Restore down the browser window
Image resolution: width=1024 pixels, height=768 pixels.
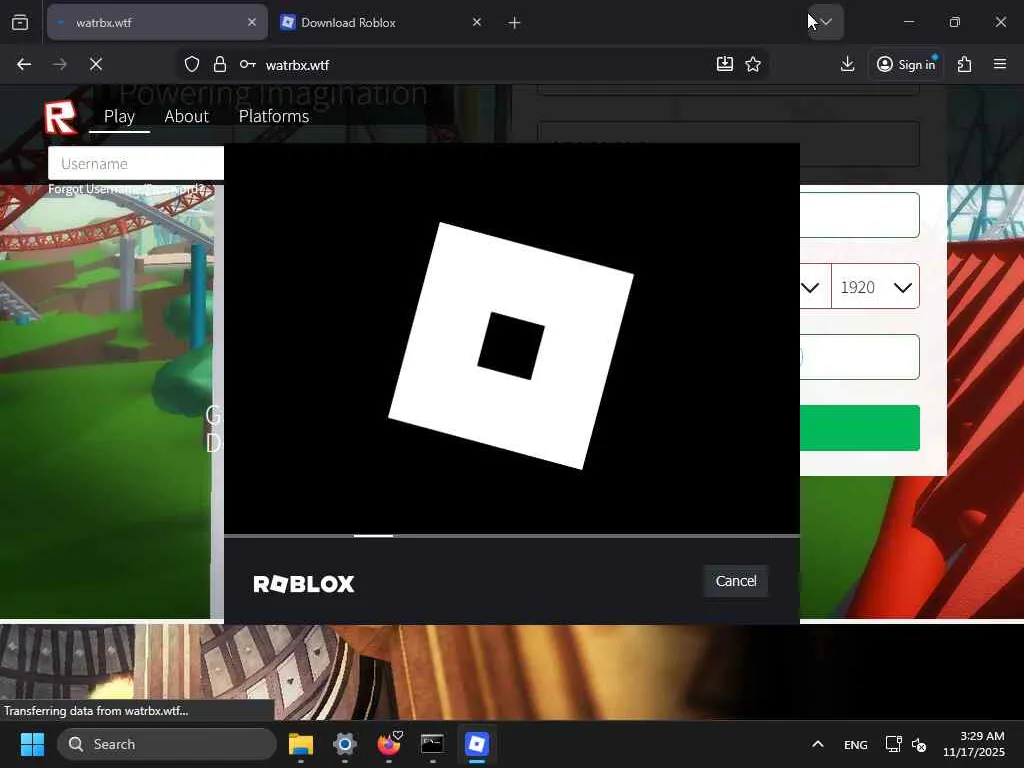[955, 22]
